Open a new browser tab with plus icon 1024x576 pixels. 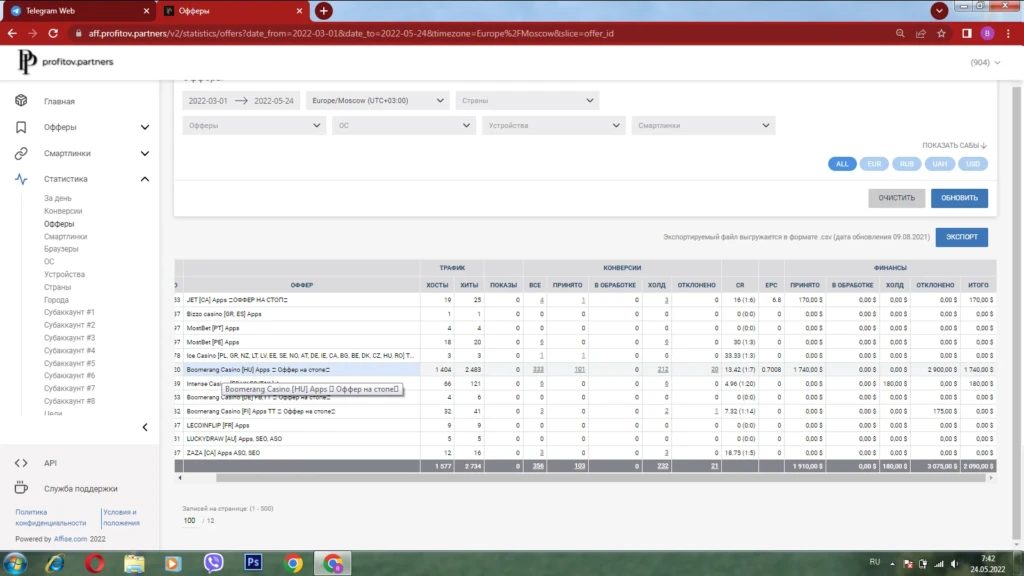323,10
